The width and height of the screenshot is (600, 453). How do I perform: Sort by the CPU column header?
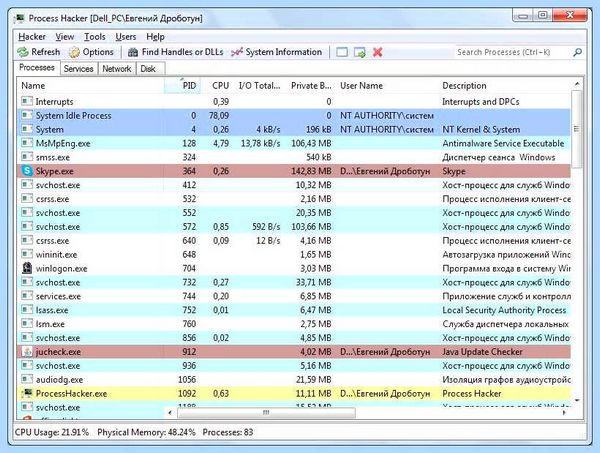[x=217, y=86]
